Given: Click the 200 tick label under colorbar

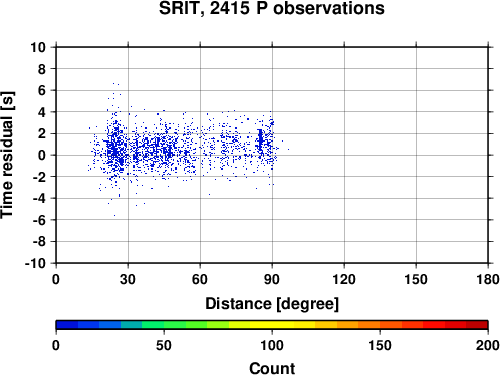Looking at the screenshot, I should [488, 345].
